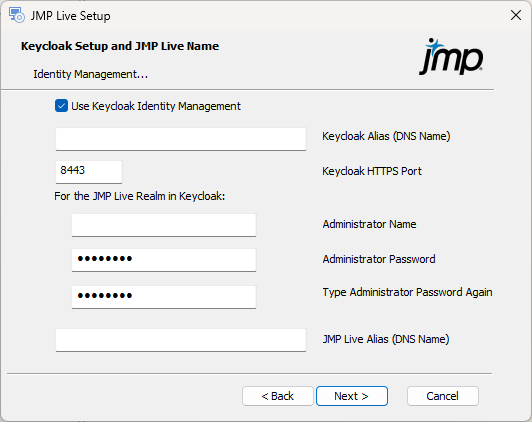The image size is (532, 422).
Task: Click the Keycloak Alias (DNS Name) label
Action: point(386,136)
